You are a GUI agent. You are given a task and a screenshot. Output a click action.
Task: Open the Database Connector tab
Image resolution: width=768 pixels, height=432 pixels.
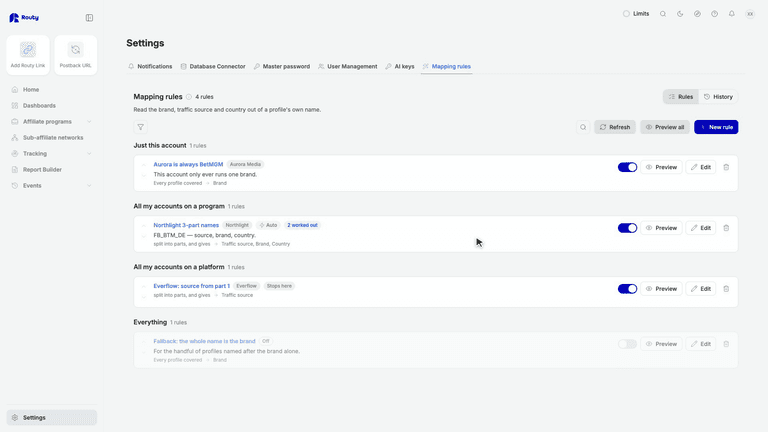click(213, 67)
